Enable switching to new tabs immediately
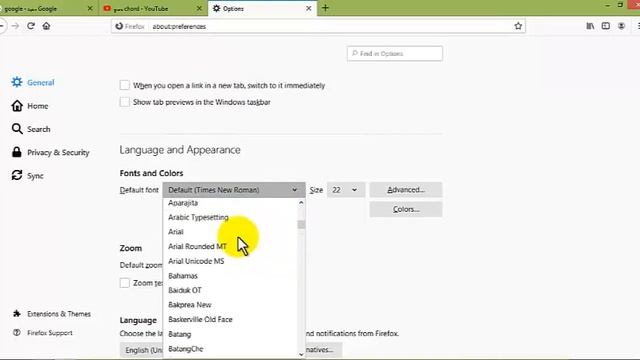Viewport: 640px width, 360px height. tap(124, 85)
